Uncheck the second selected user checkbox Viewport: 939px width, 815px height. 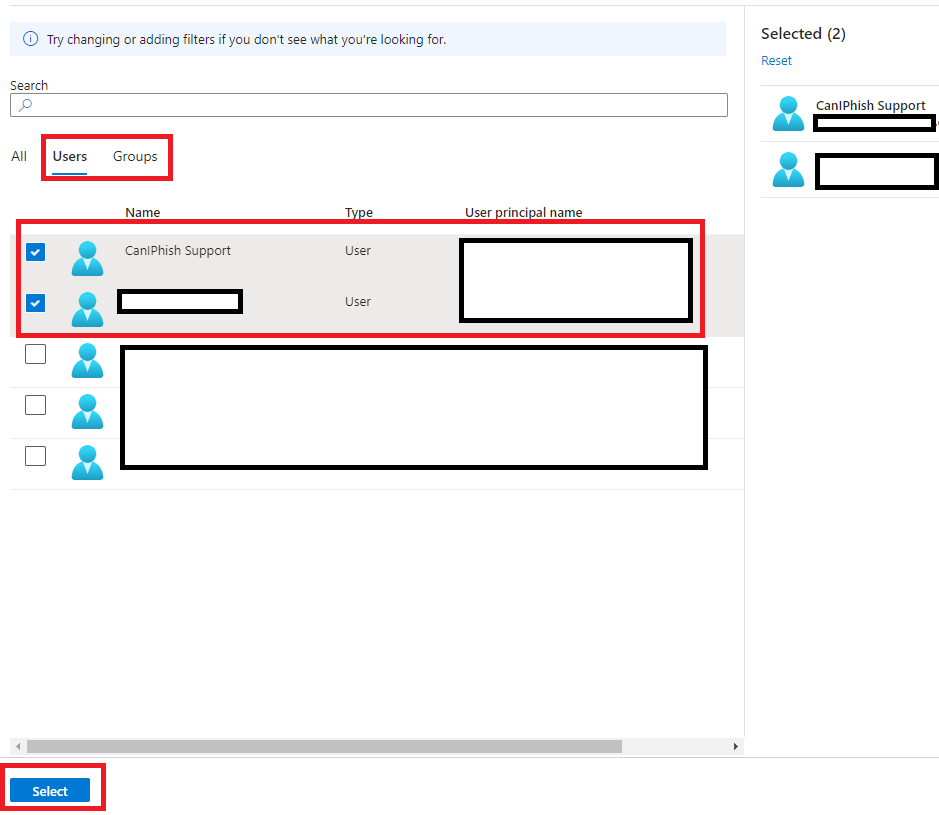coord(36,302)
